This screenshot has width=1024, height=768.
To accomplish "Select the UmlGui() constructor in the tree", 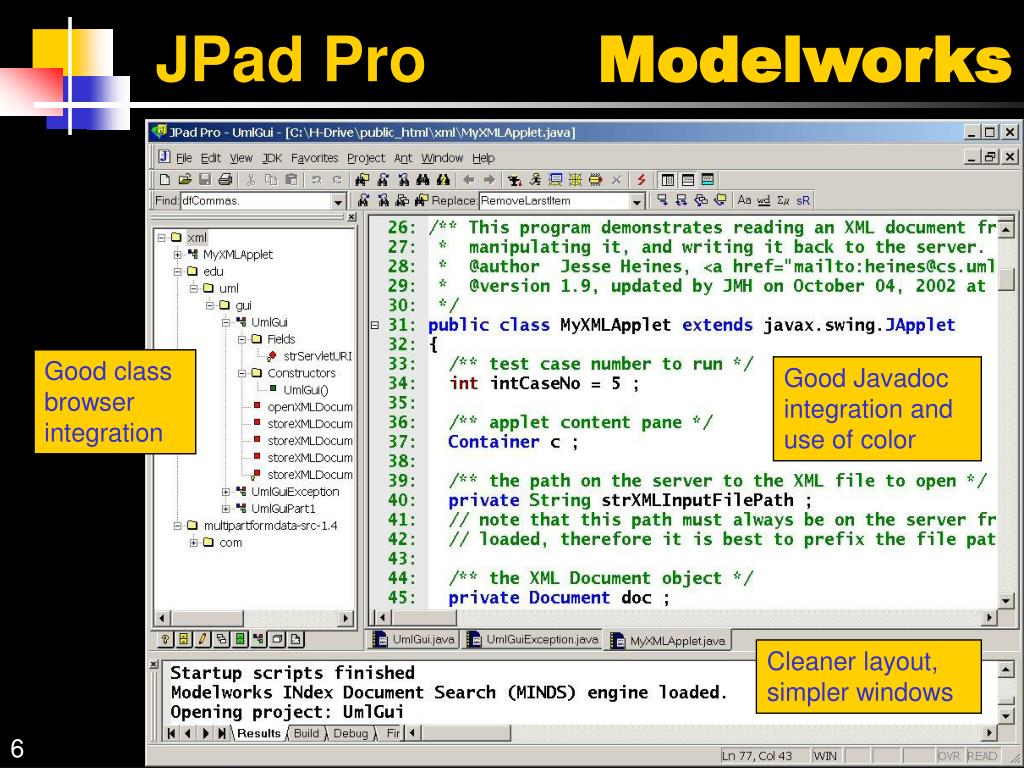I will pyautogui.click(x=306, y=391).
